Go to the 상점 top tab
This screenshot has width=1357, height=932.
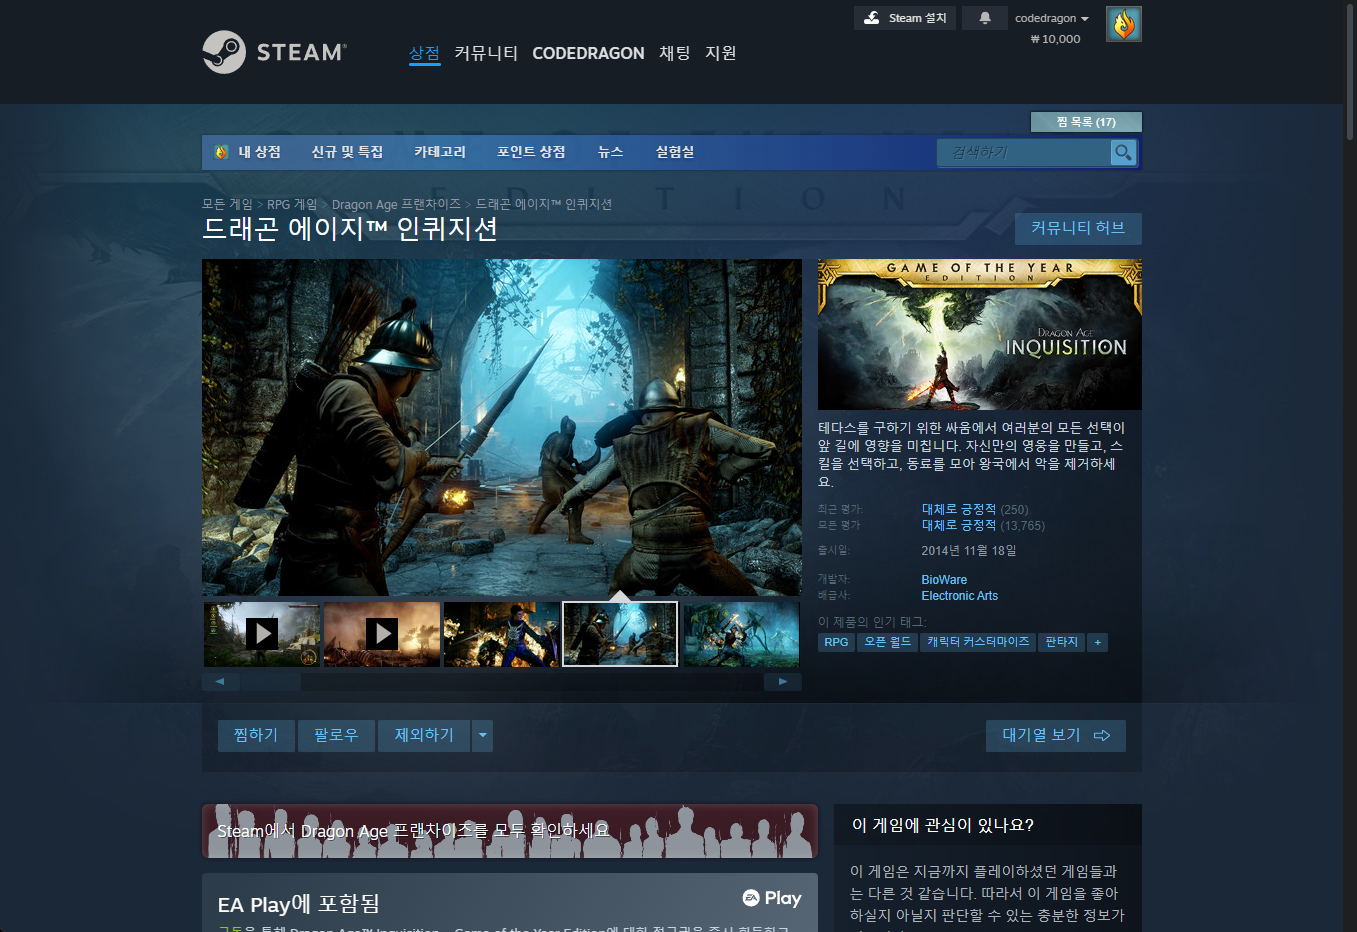pyautogui.click(x=424, y=53)
